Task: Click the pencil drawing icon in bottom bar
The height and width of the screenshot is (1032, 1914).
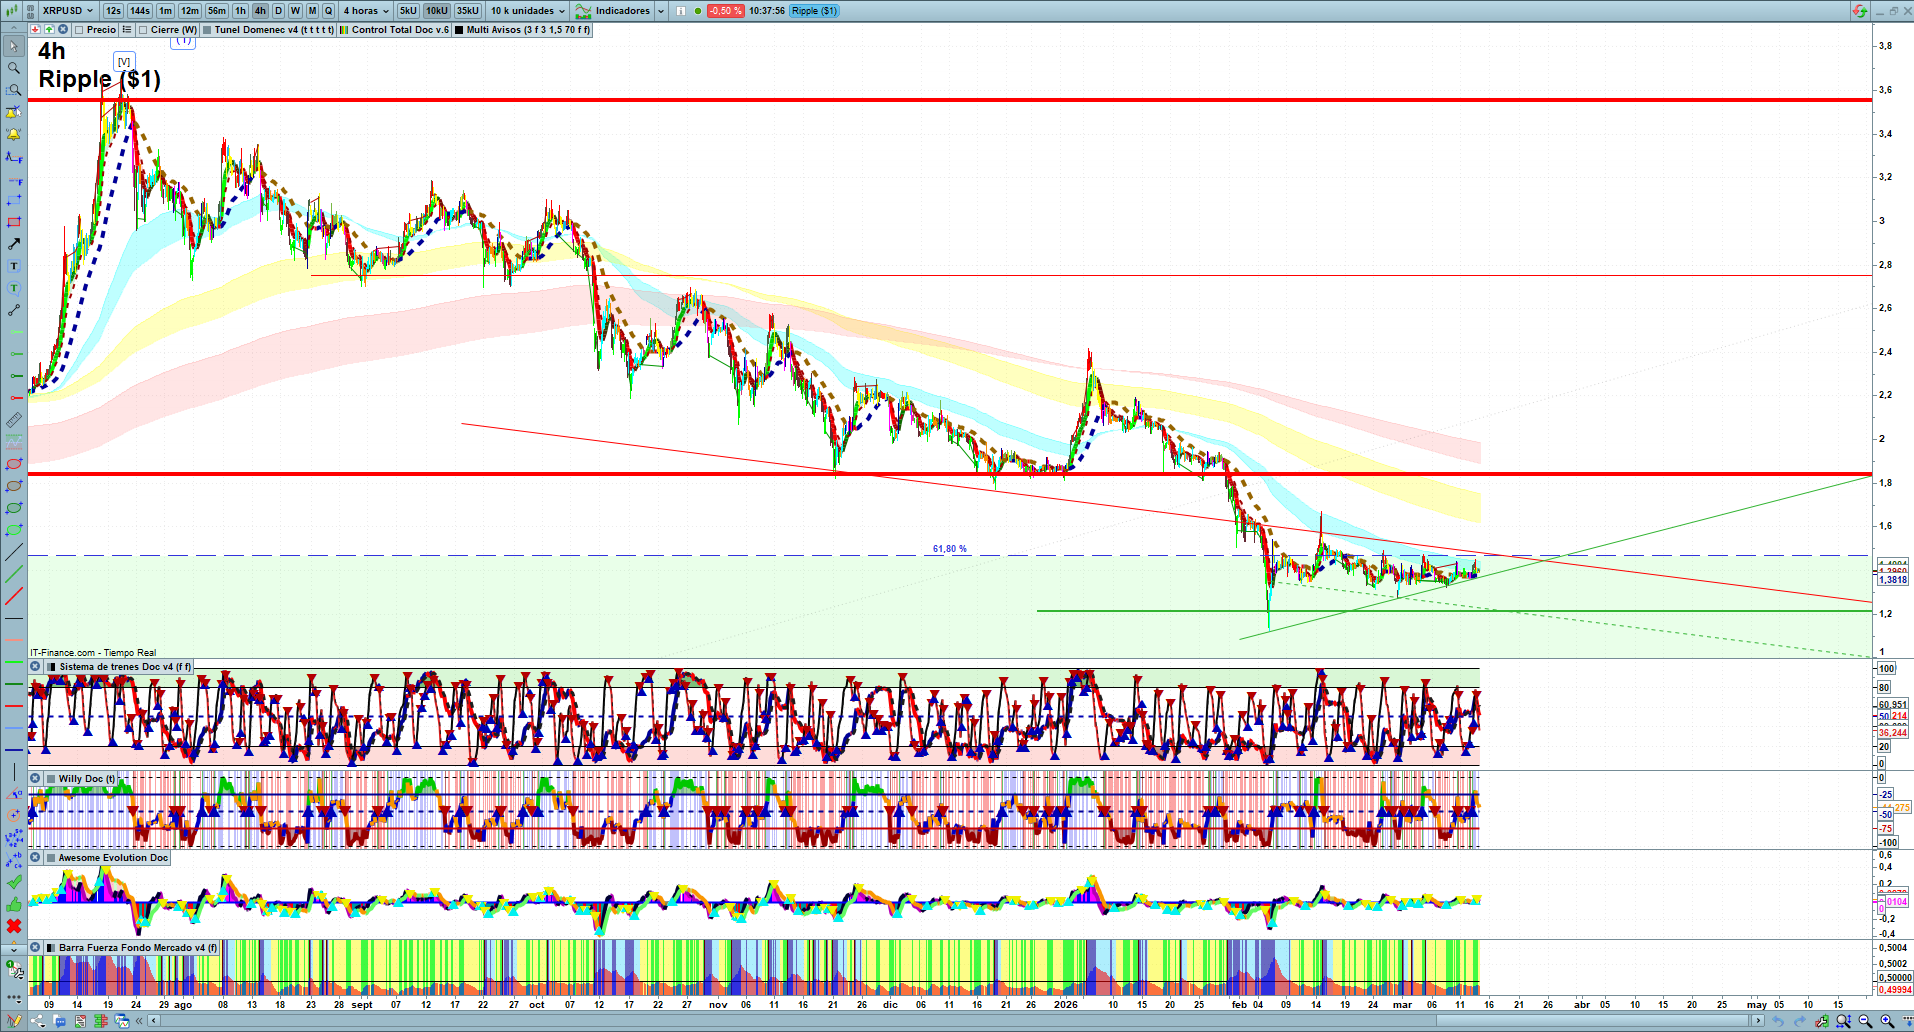Action: click(14, 1021)
